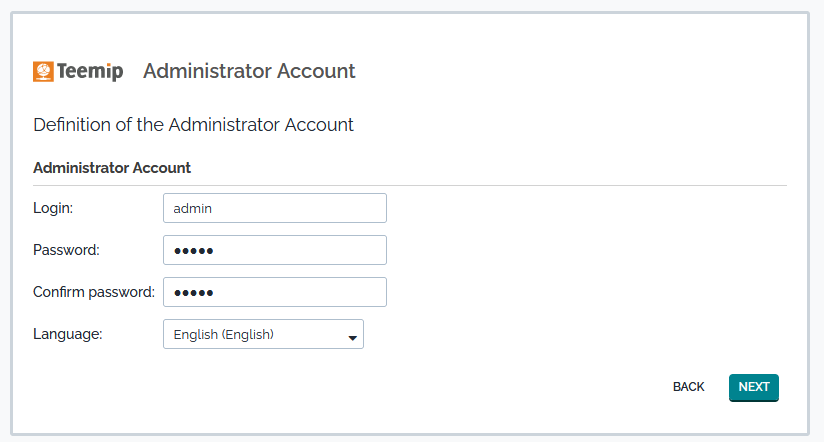Open the 'English (English)' language dropdown

[250, 334]
